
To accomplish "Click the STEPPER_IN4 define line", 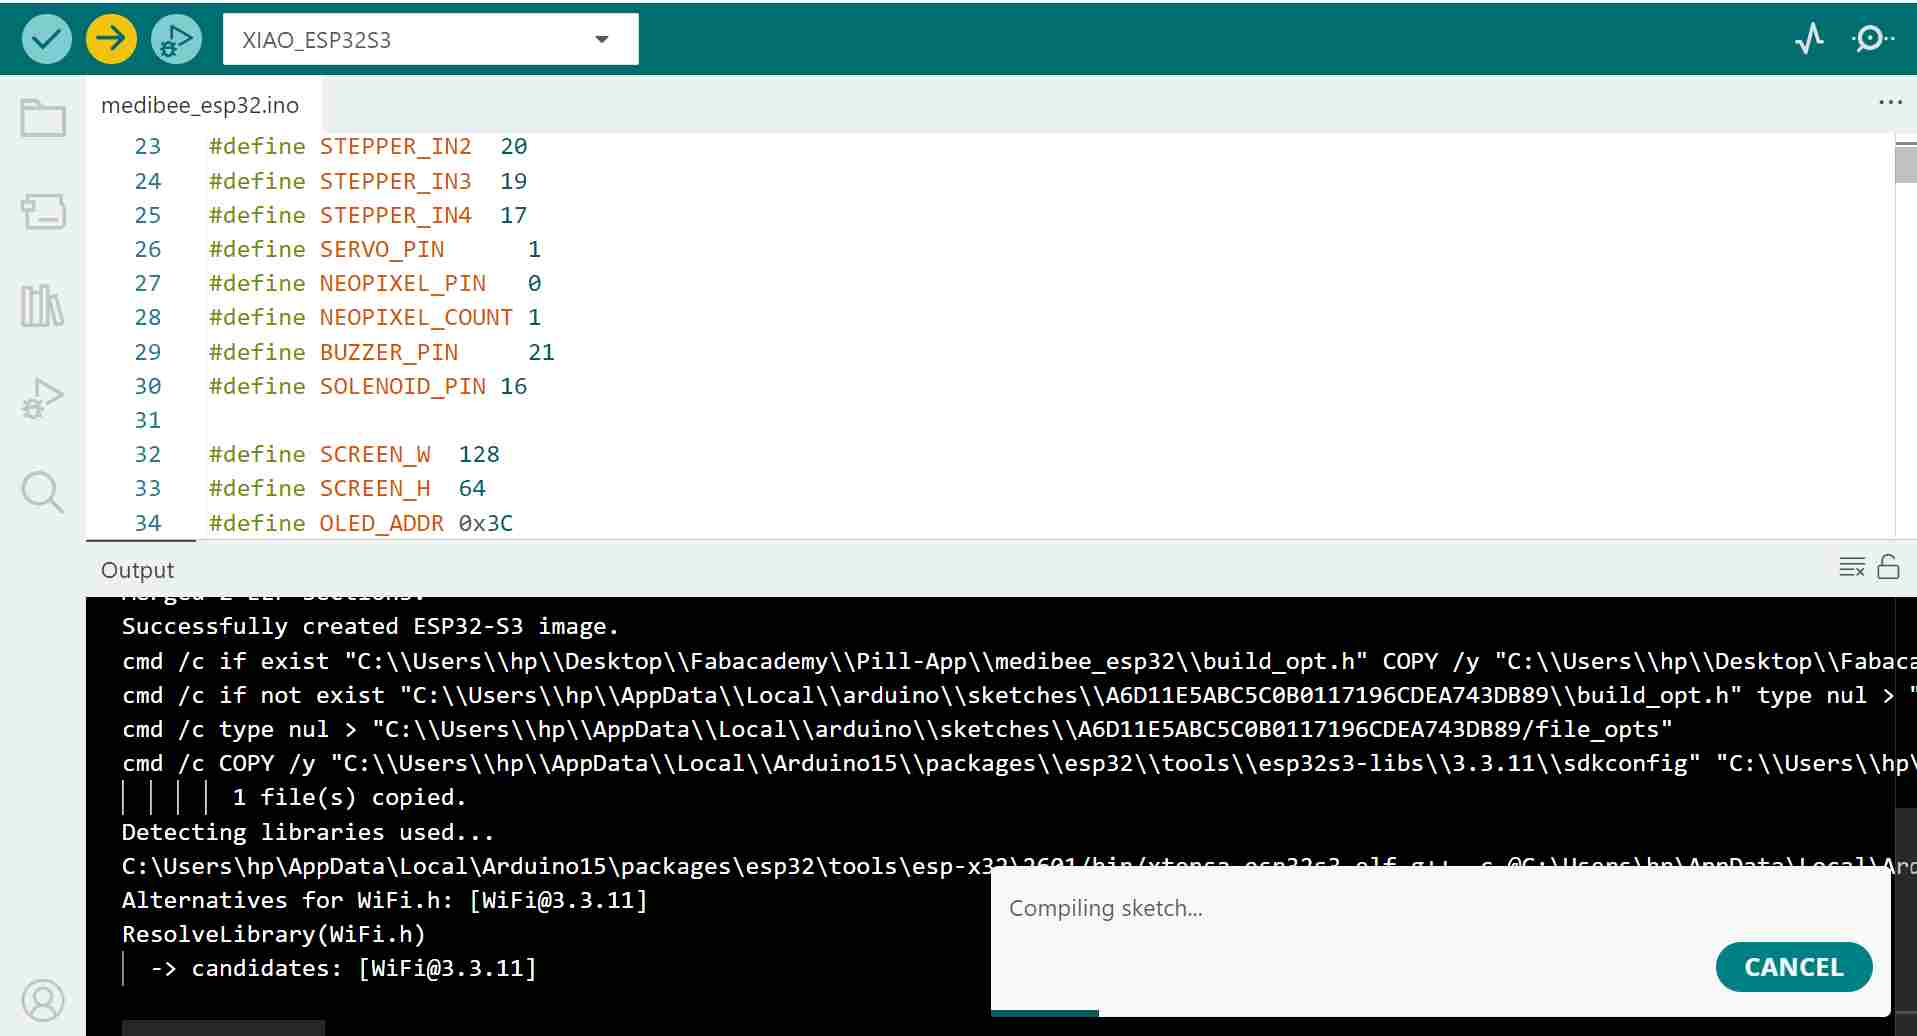I will pyautogui.click(x=368, y=215).
